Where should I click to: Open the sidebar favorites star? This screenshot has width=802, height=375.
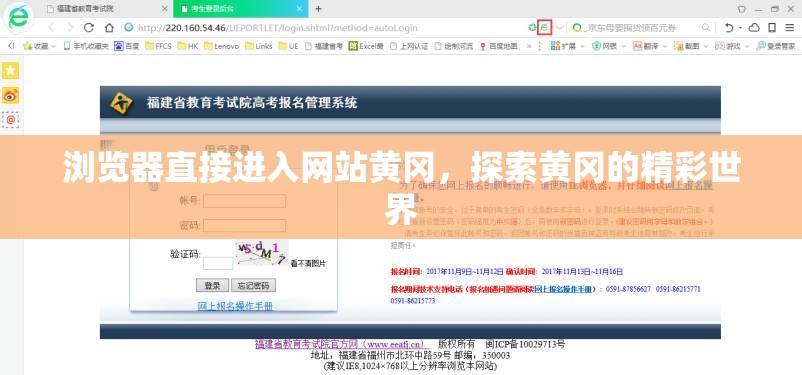tap(11, 71)
